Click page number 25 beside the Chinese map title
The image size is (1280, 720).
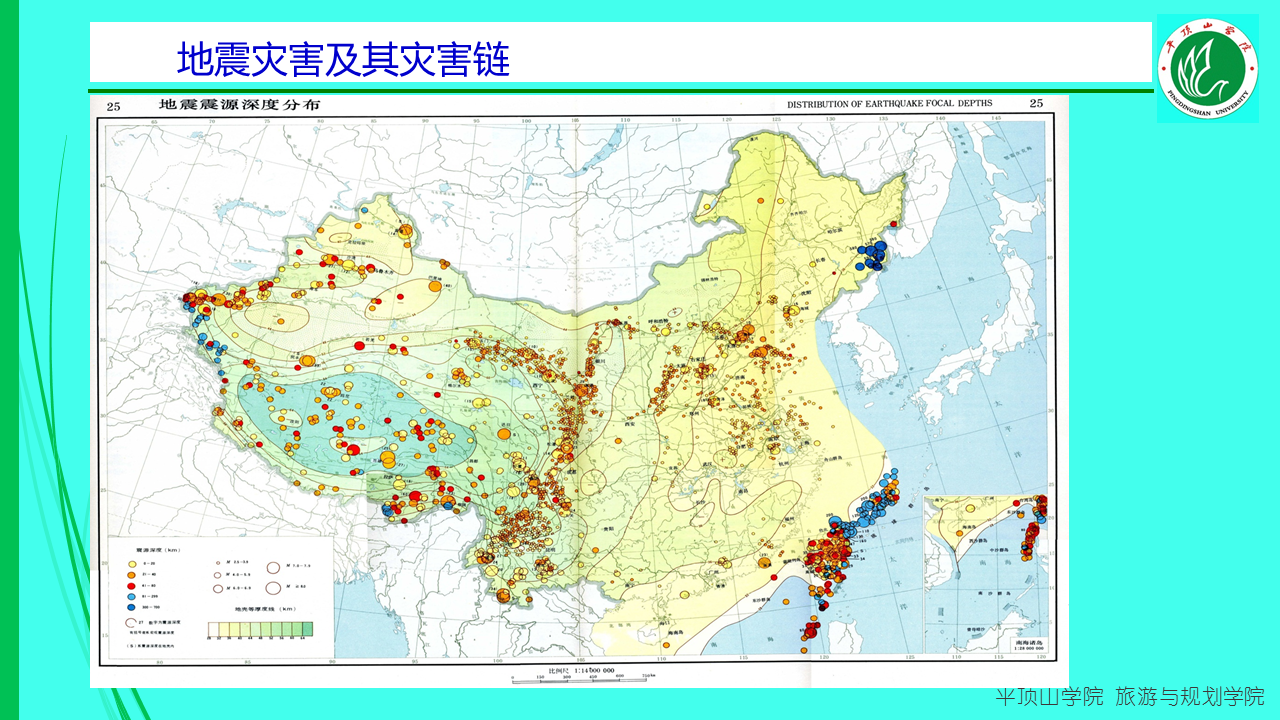pyautogui.click(x=113, y=105)
